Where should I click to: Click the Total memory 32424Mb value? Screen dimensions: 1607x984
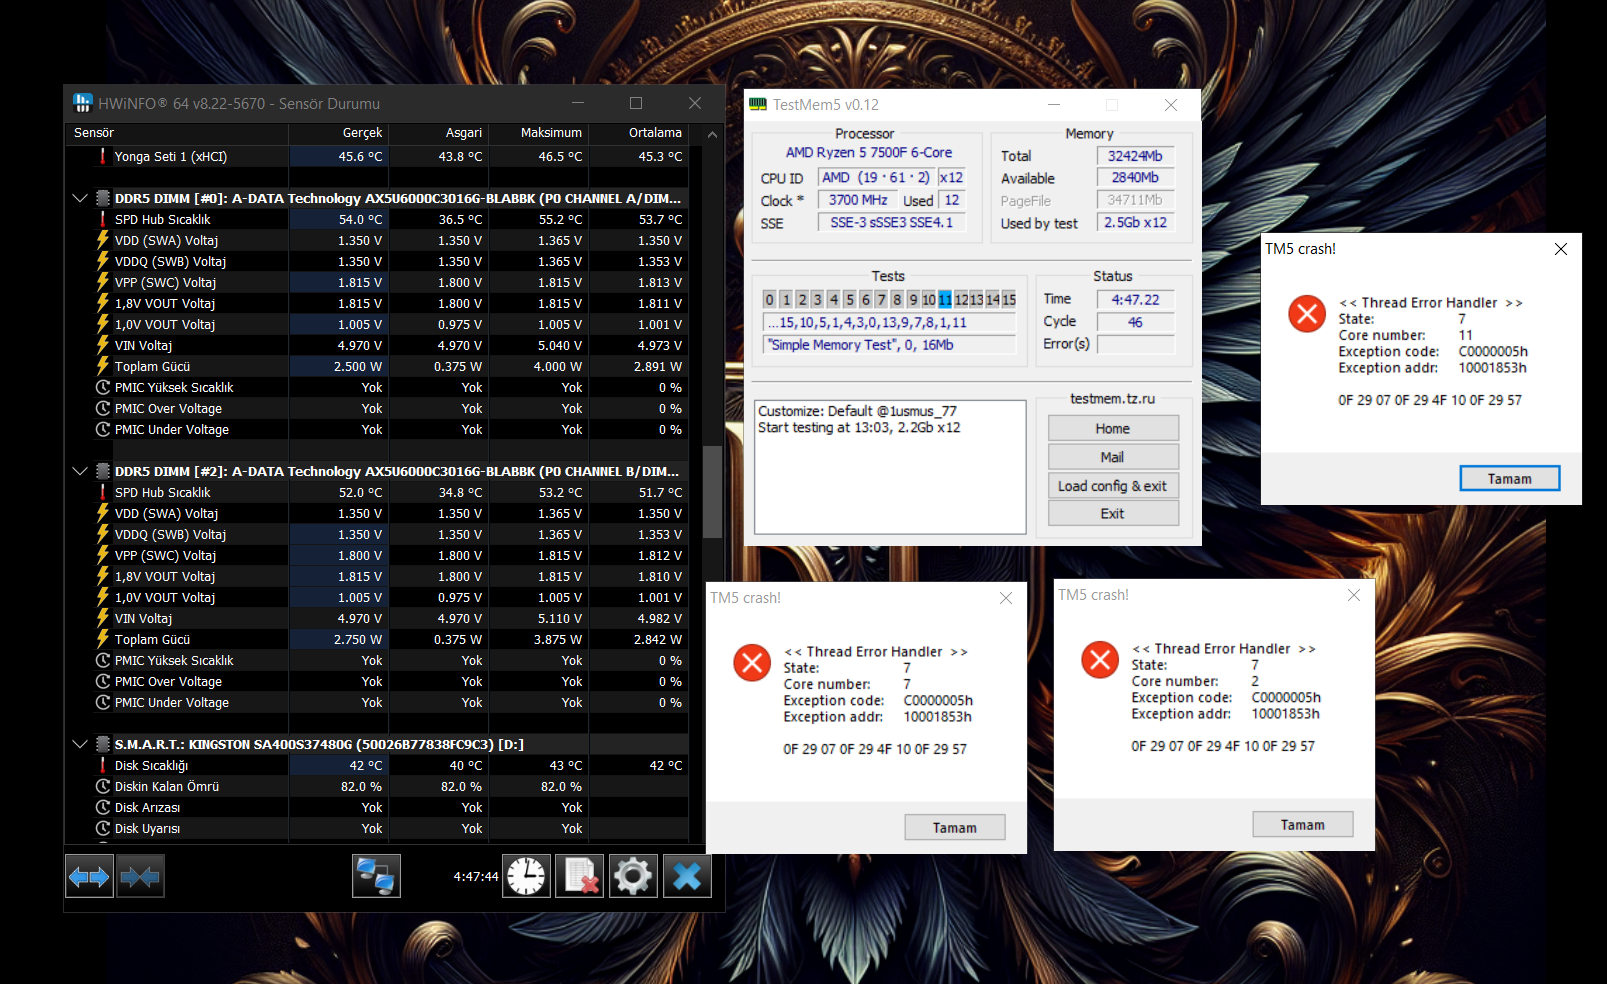click(1135, 156)
